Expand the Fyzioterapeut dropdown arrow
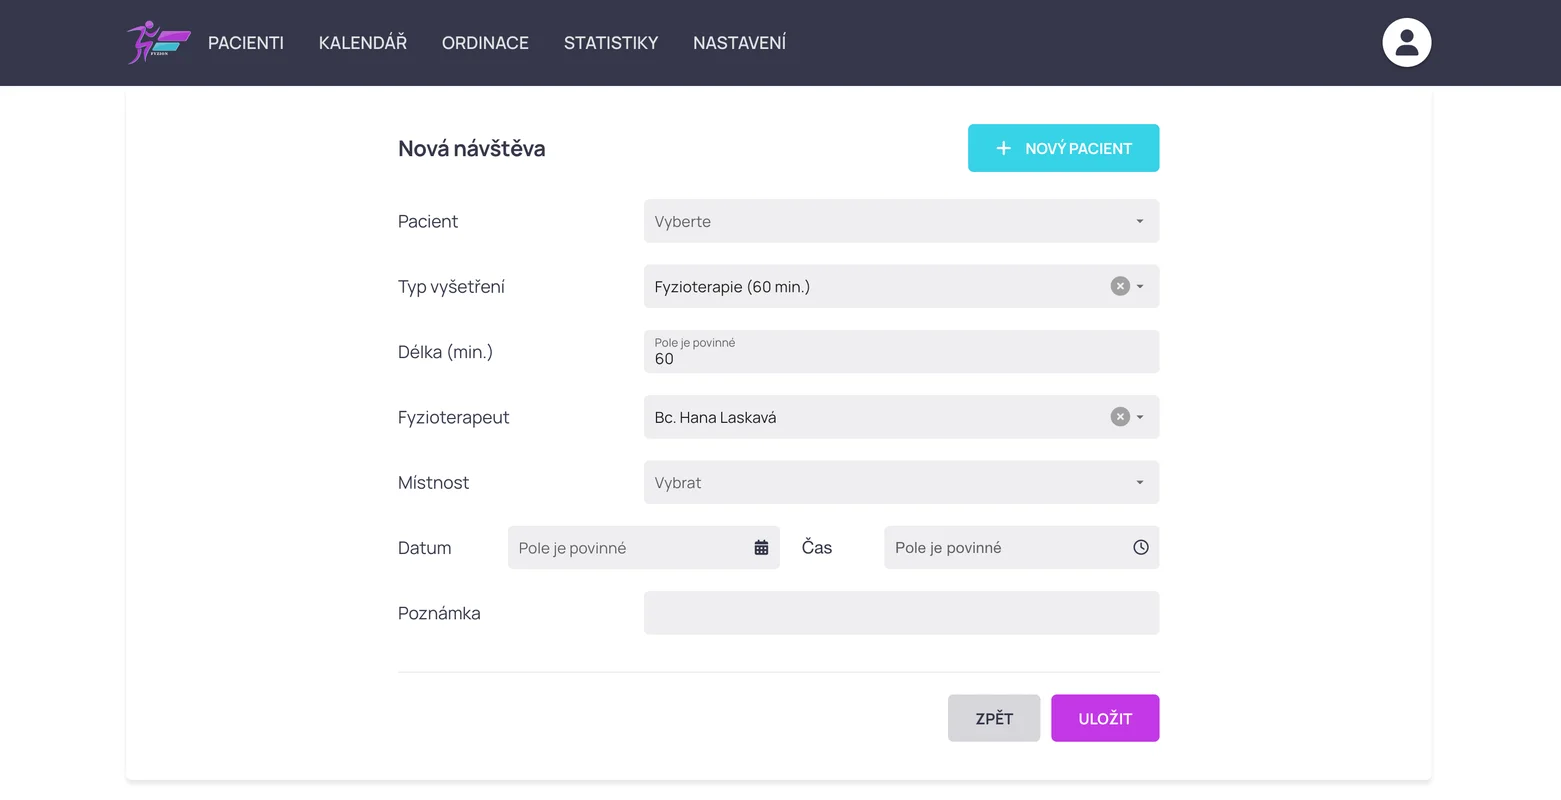 tap(1140, 417)
